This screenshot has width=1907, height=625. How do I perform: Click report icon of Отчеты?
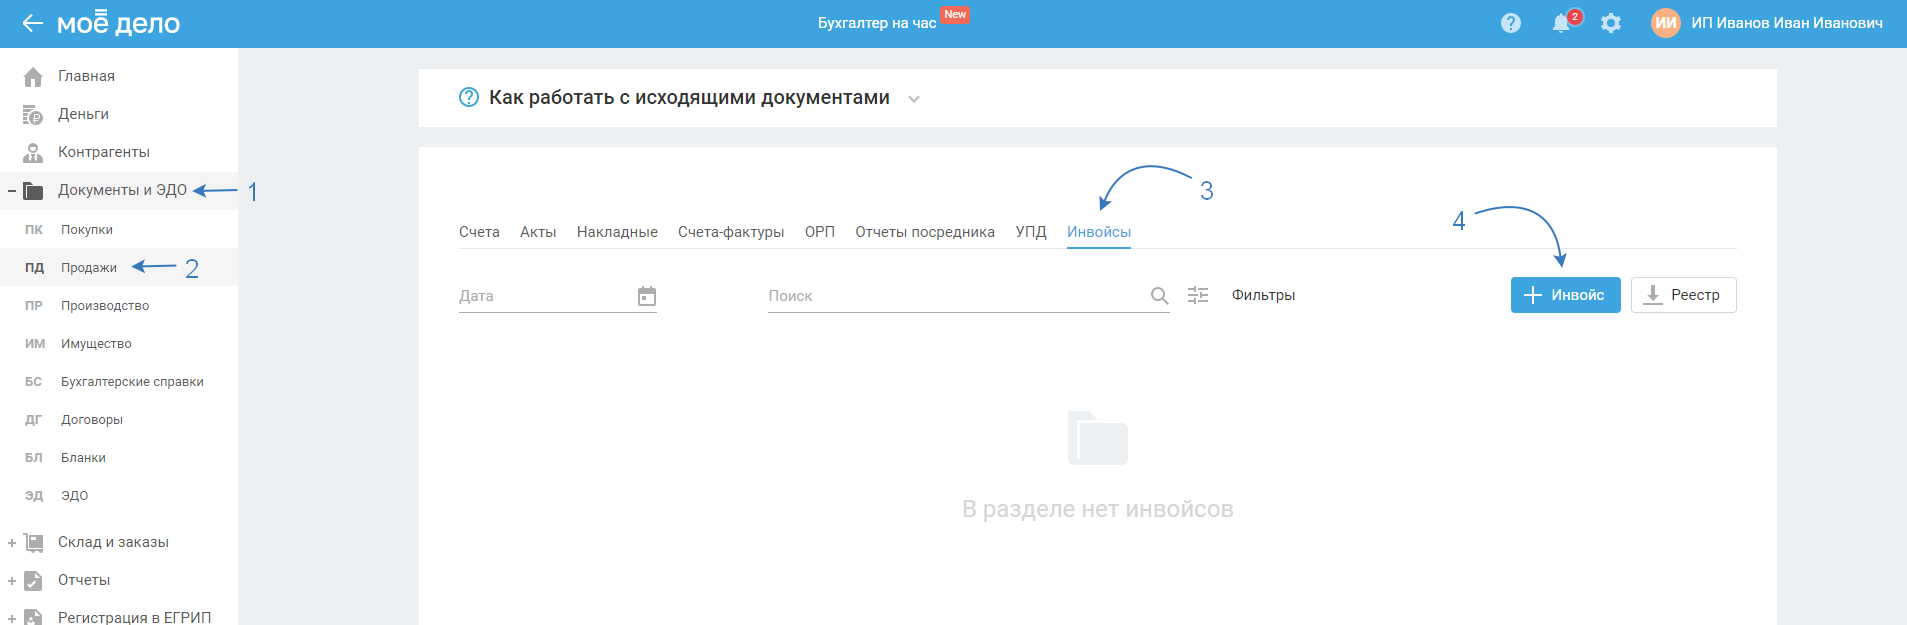(x=33, y=581)
